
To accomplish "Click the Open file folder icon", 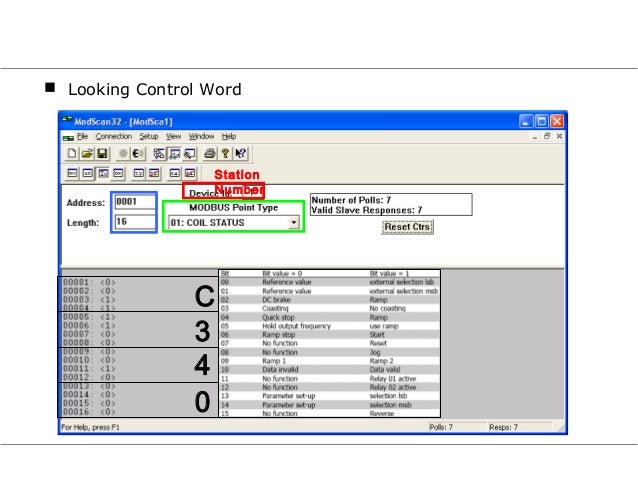I will [87, 153].
